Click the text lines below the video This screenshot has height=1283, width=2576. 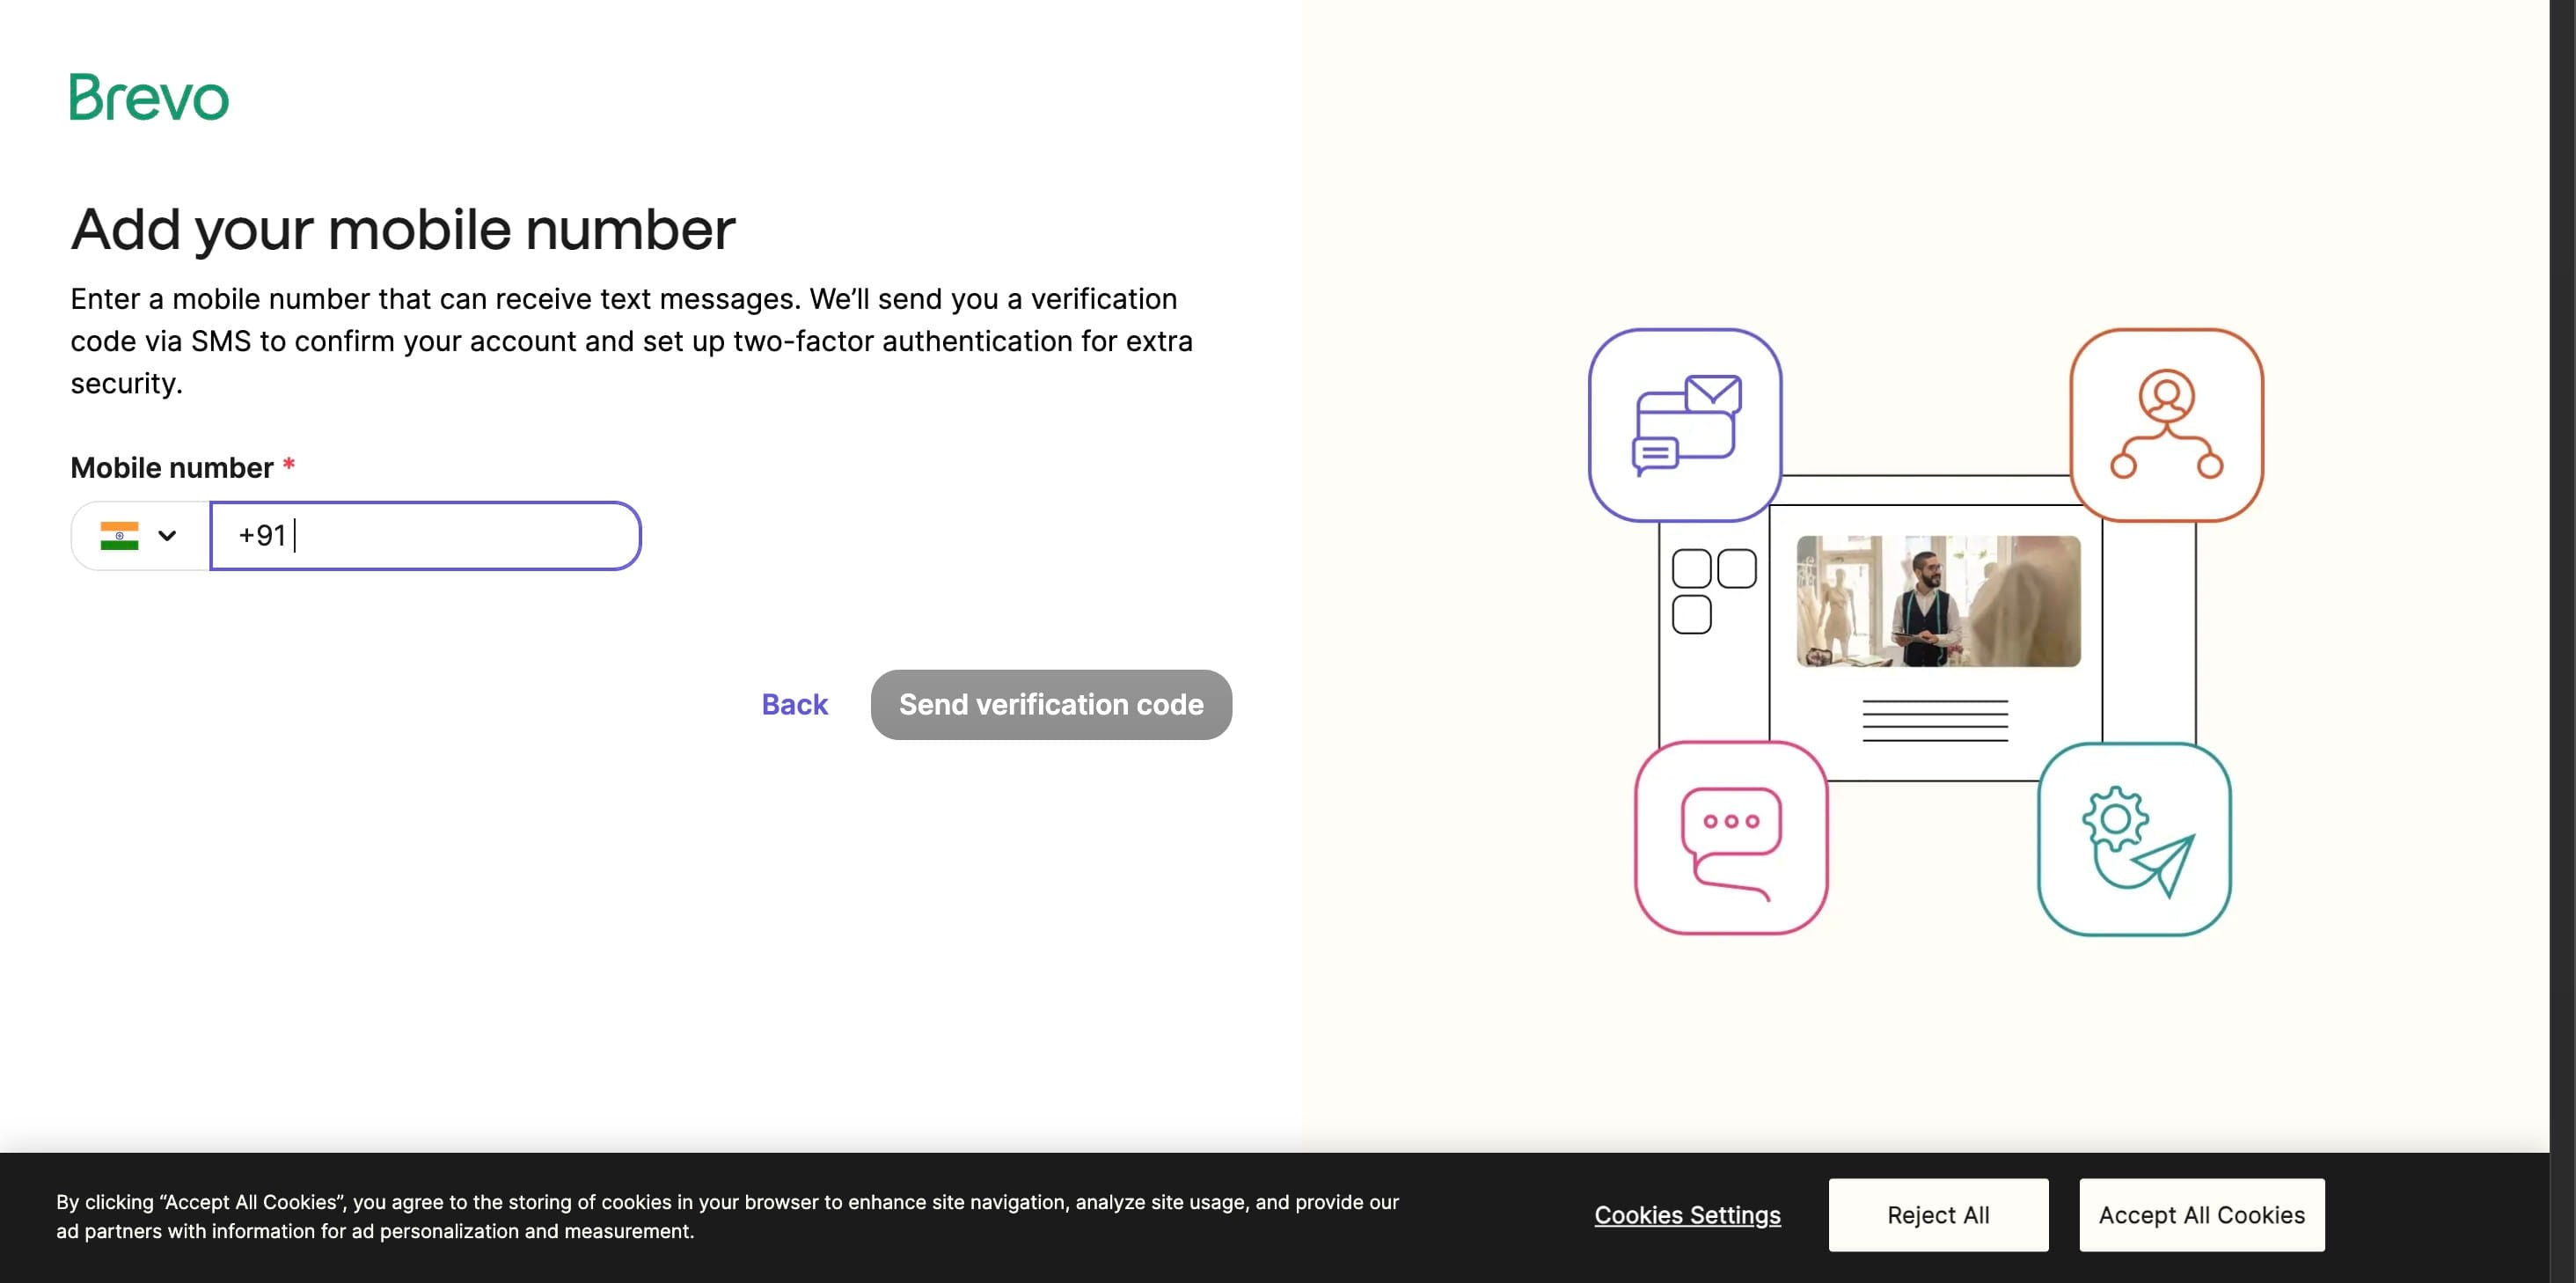tap(1937, 718)
